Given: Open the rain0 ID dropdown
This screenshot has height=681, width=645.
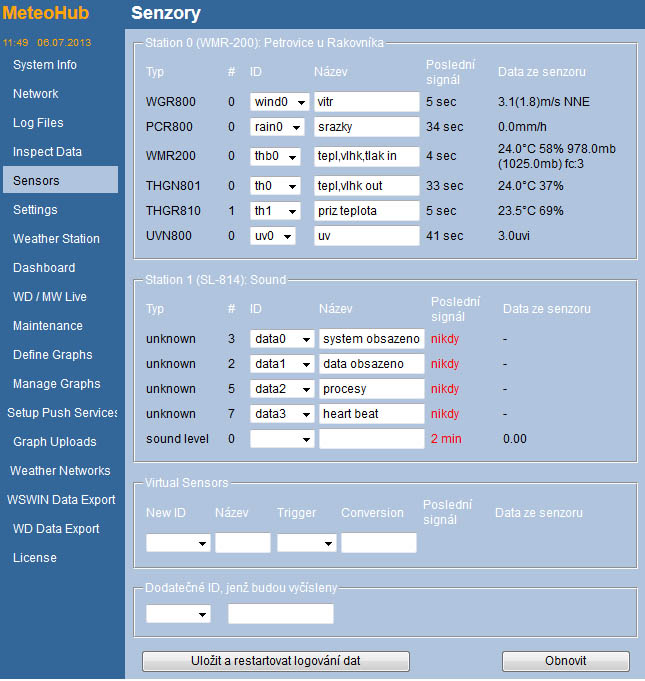Looking at the screenshot, I should 277,127.
